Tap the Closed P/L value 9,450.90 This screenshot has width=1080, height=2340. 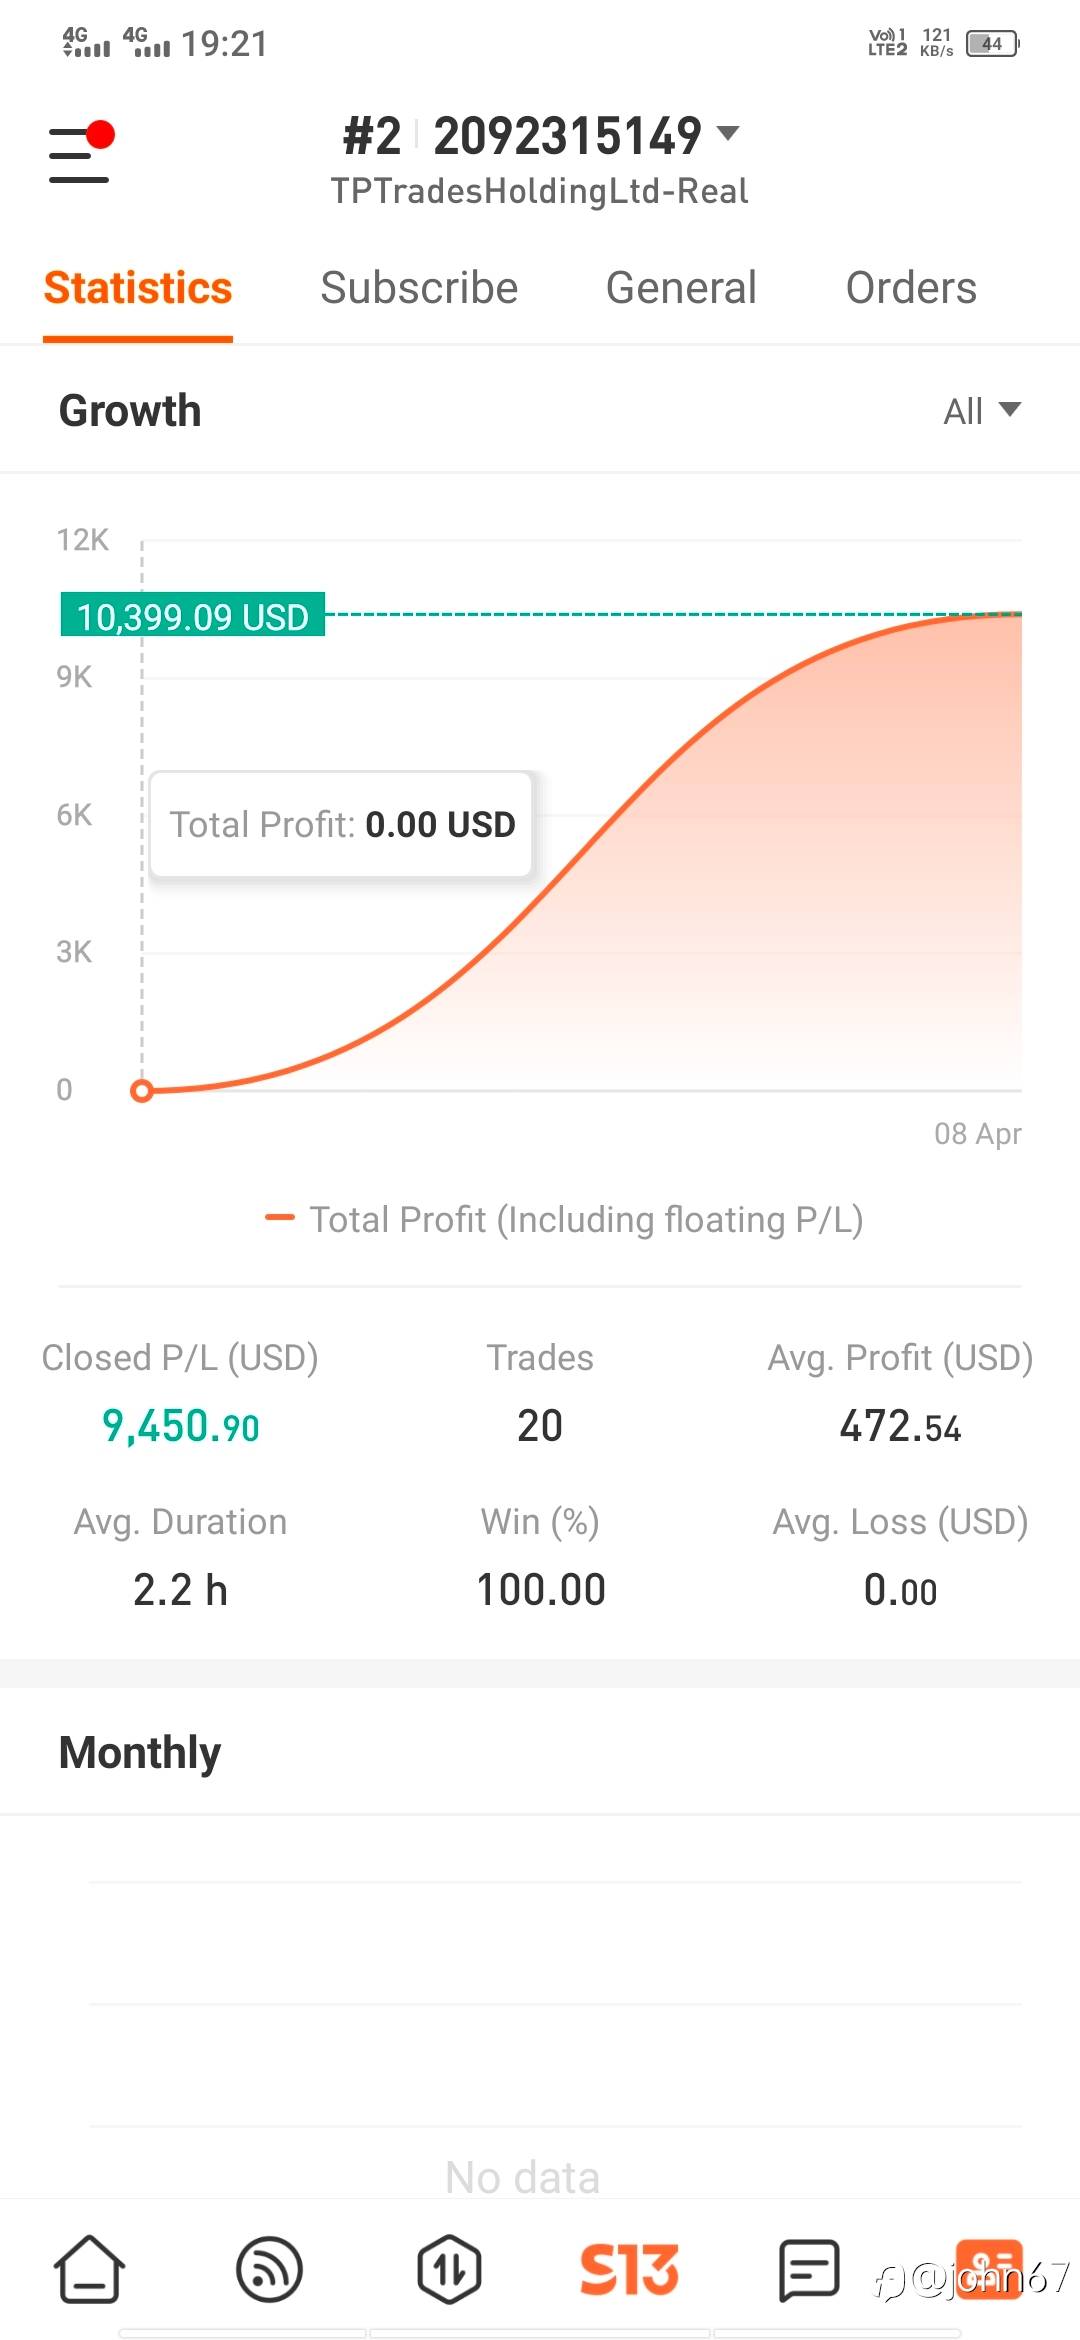[x=181, y=1426]
